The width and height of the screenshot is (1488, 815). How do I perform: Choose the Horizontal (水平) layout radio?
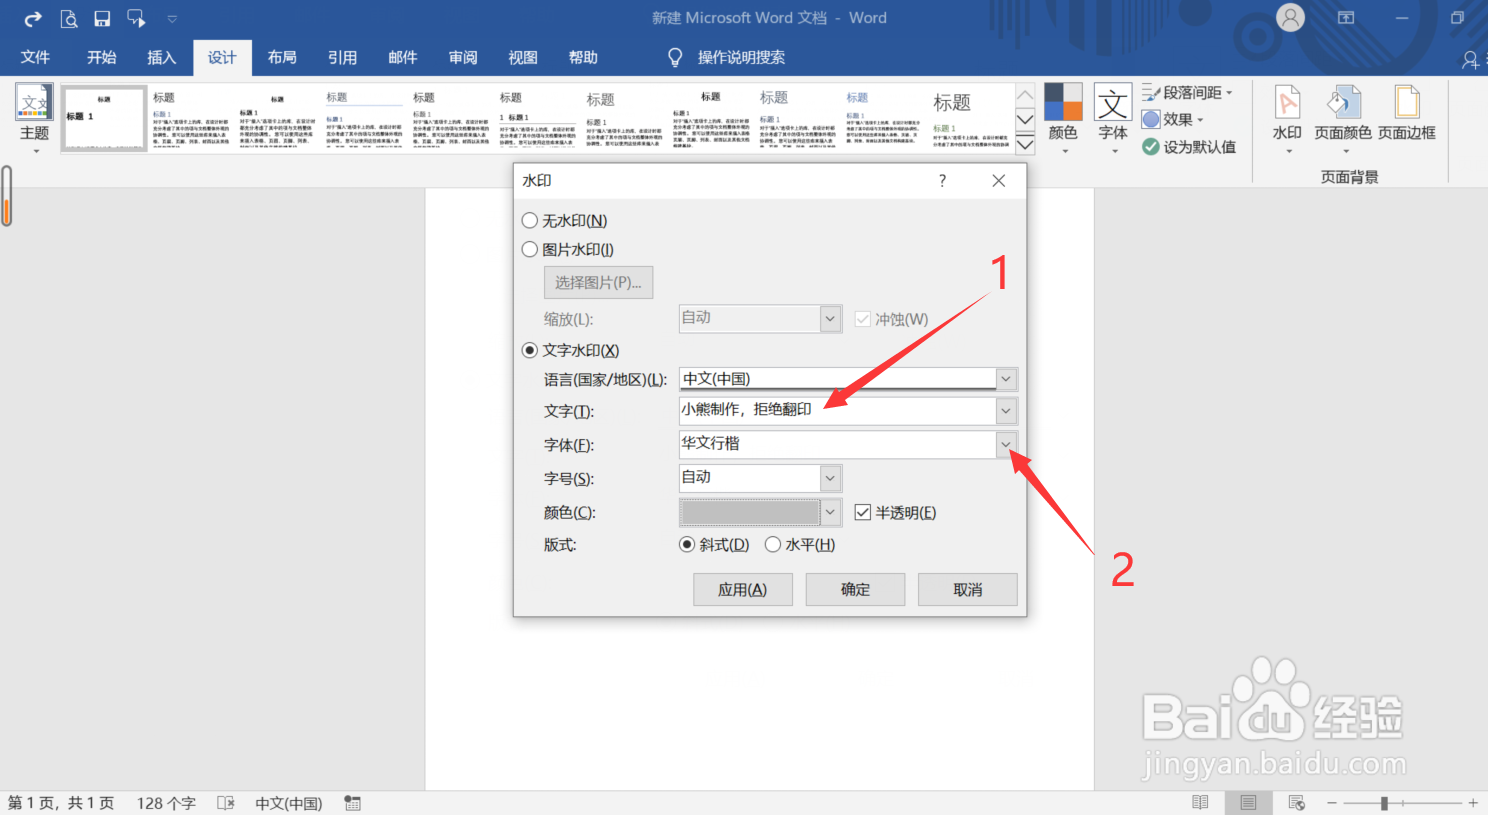(773, 545)
